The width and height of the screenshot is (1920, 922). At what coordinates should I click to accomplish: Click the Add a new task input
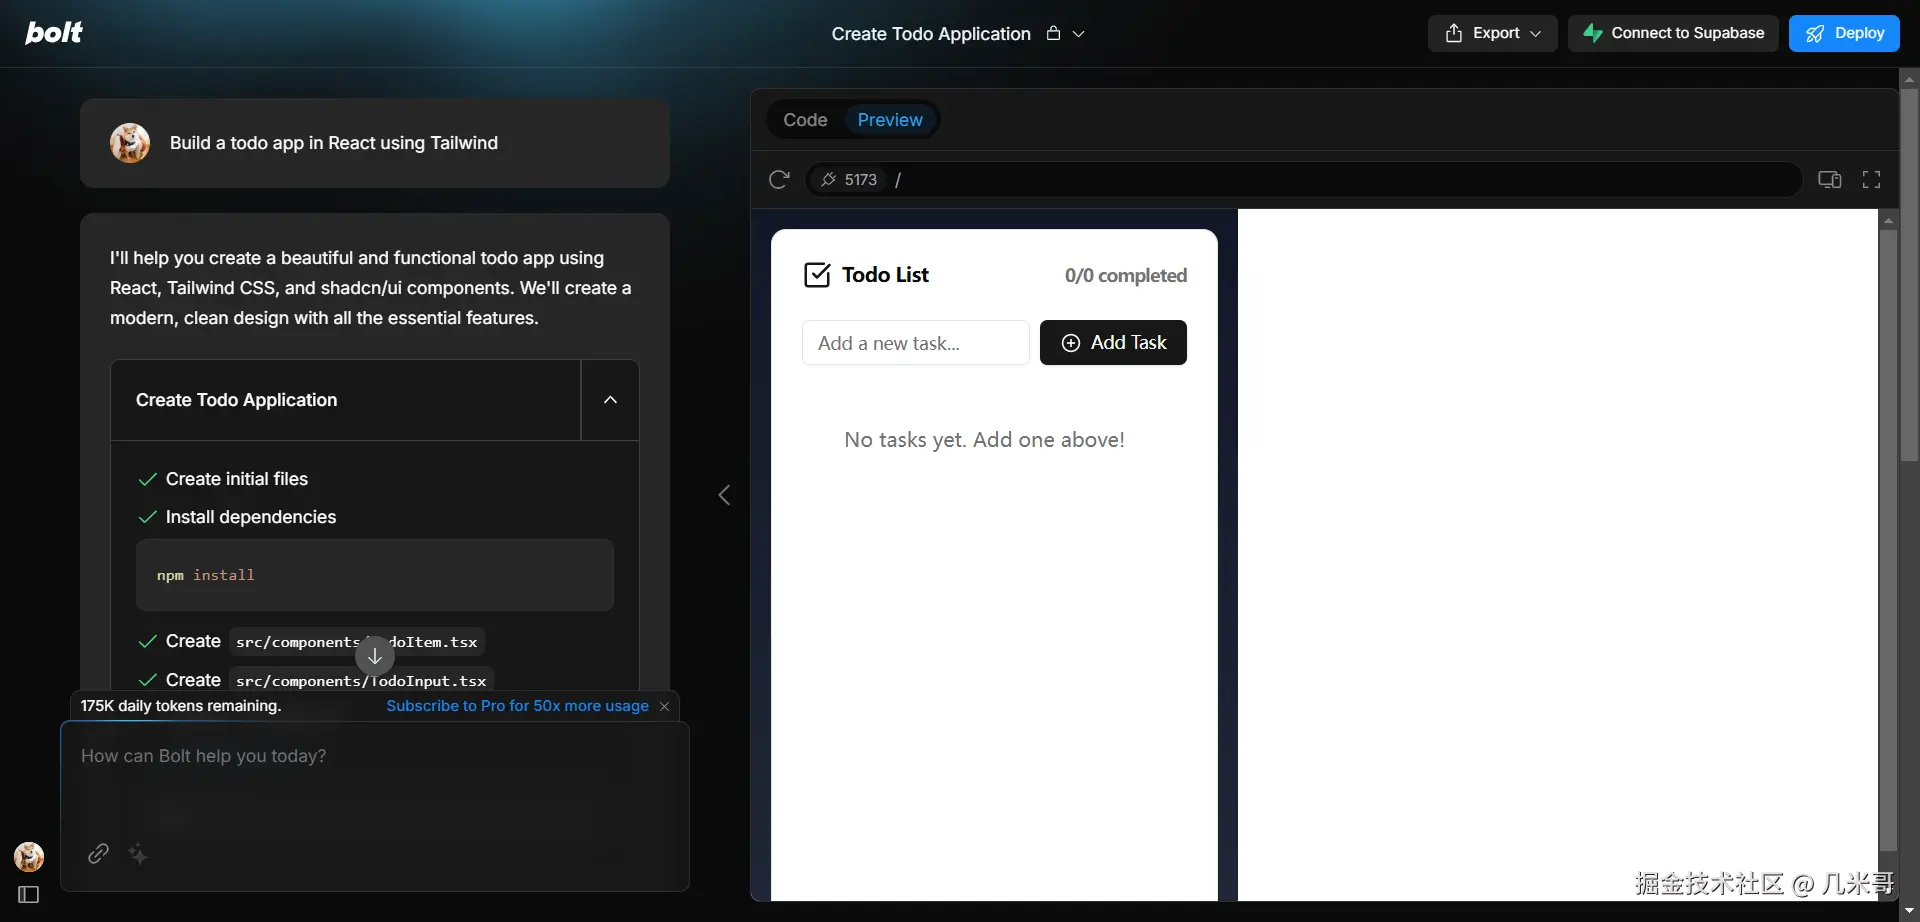pos(916,343)
